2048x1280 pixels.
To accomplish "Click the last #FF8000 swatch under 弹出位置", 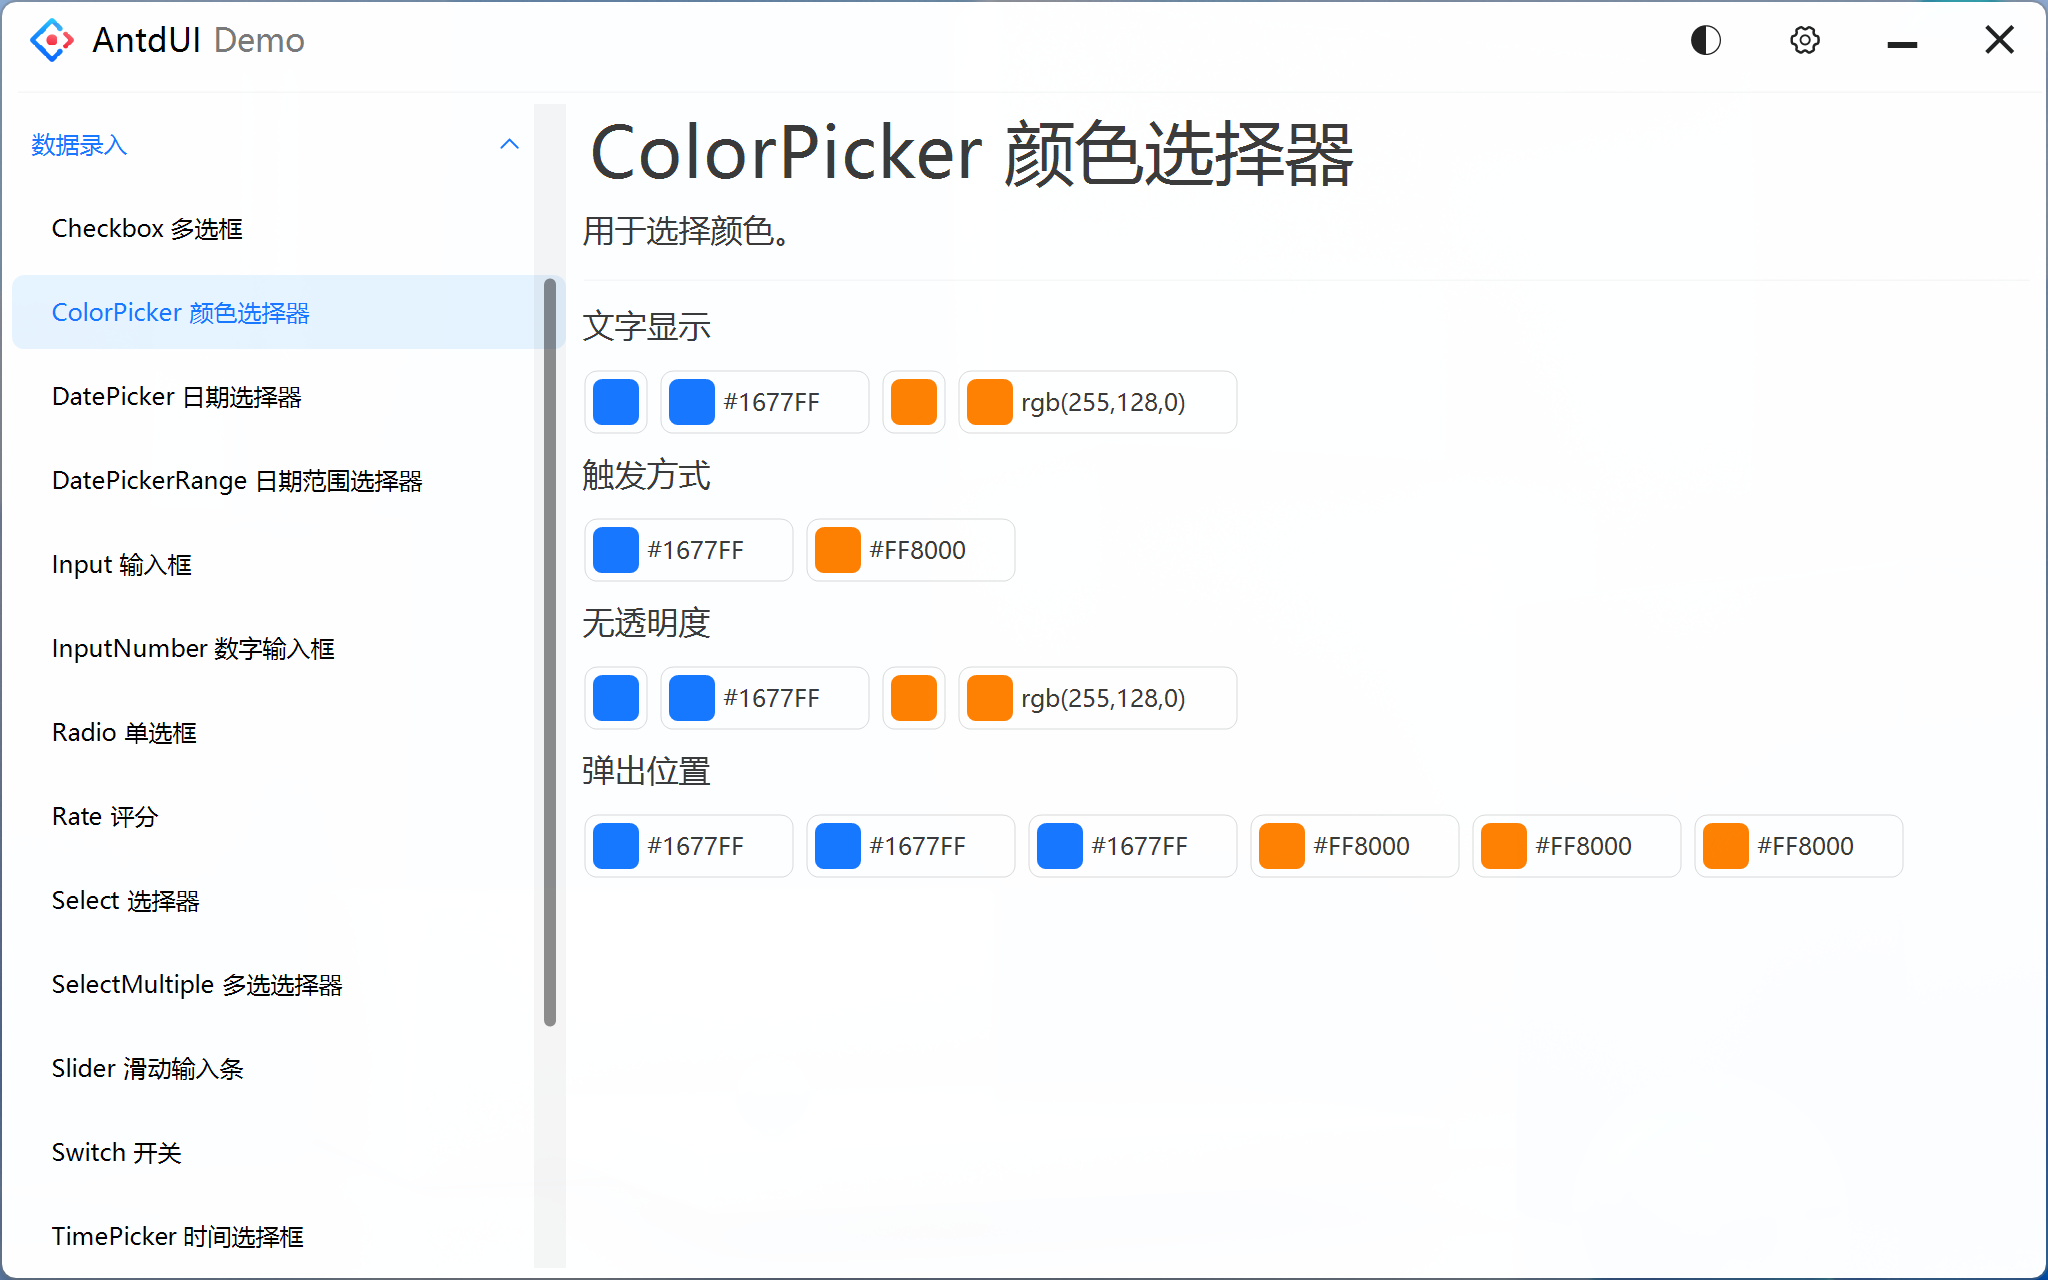I will (x=1798, y=845).
